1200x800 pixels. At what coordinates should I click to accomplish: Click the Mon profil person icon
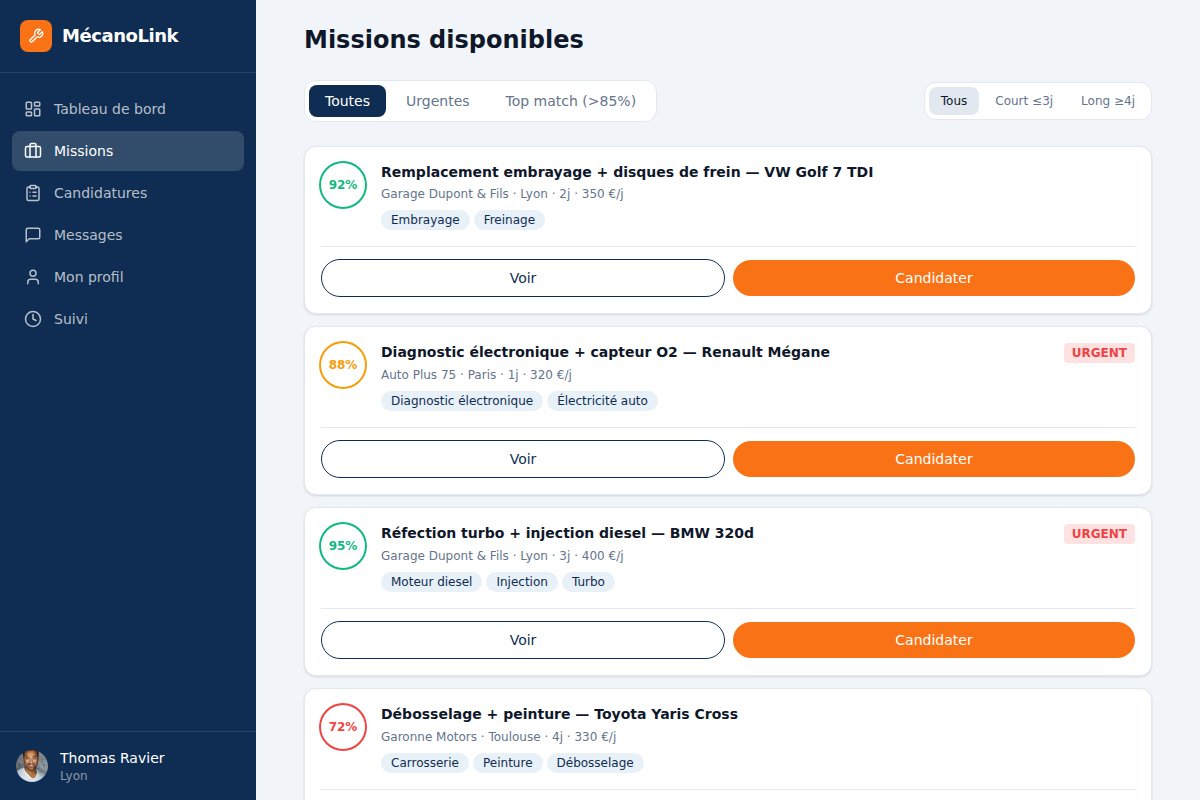[x=33, y=277]
